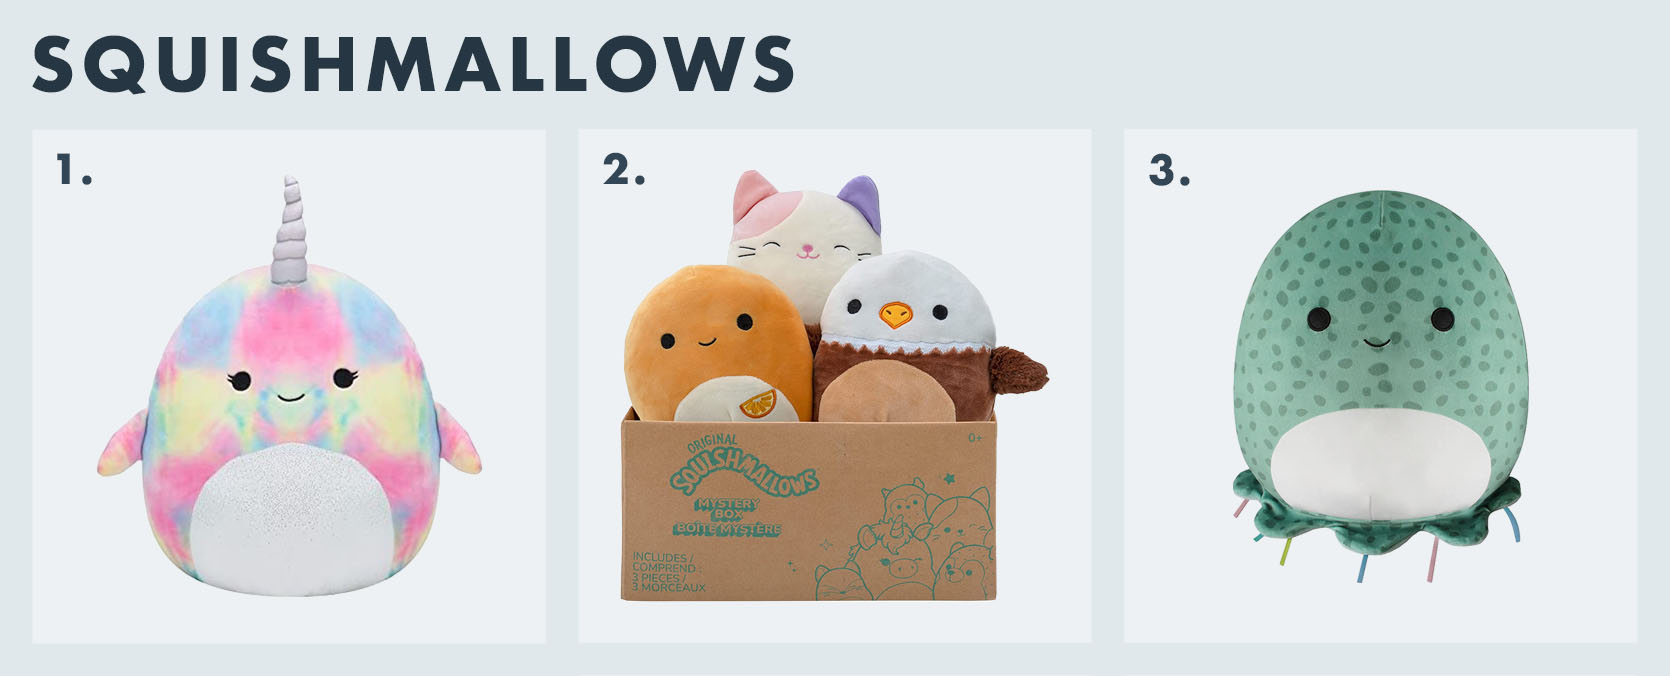Select the number 3 label

[x=1170, y=171]
